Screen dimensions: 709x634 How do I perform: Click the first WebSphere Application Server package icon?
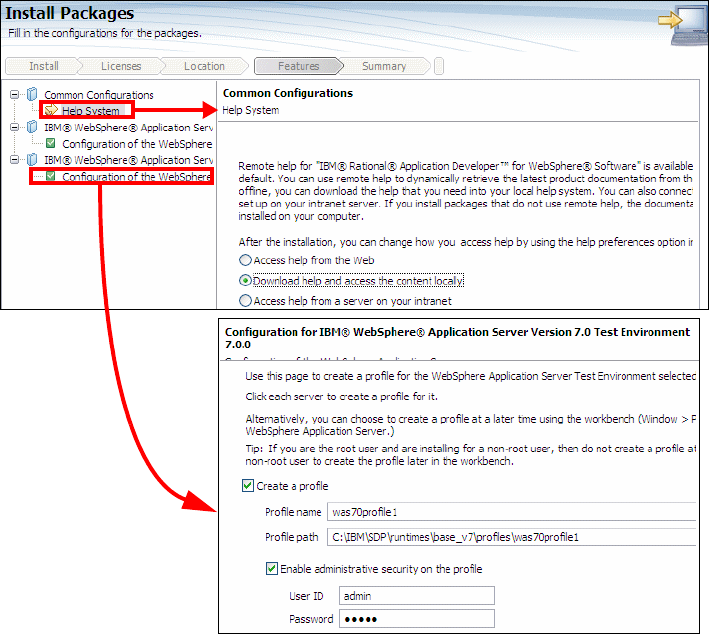coord(32,127)
